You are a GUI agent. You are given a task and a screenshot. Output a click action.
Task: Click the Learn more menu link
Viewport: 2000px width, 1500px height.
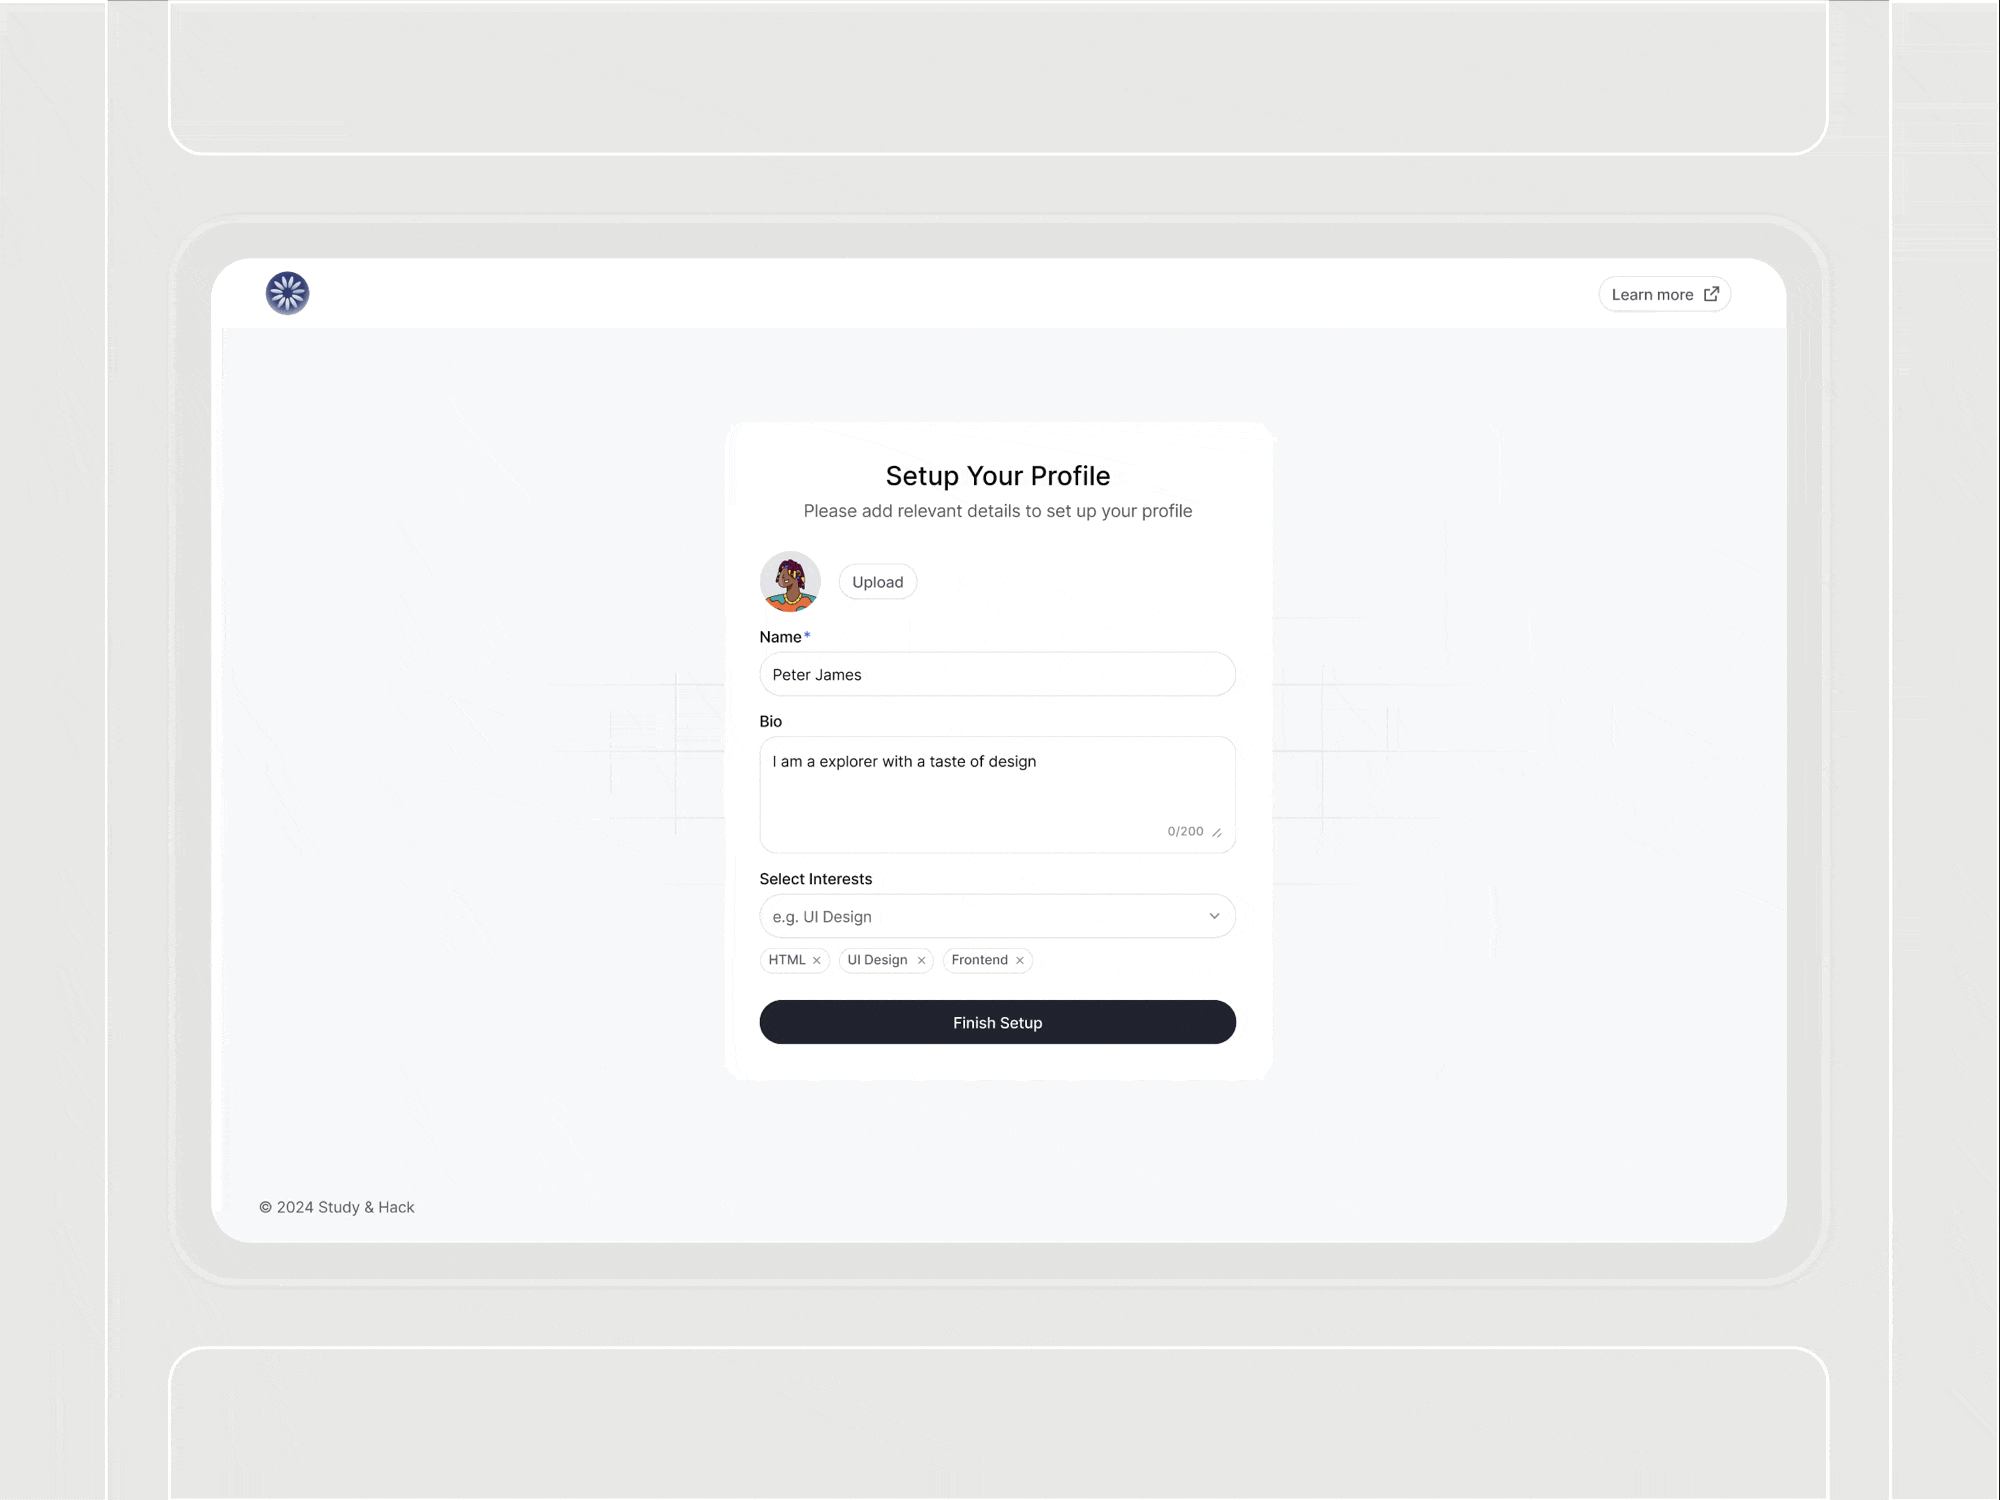tap(1663, 293)
